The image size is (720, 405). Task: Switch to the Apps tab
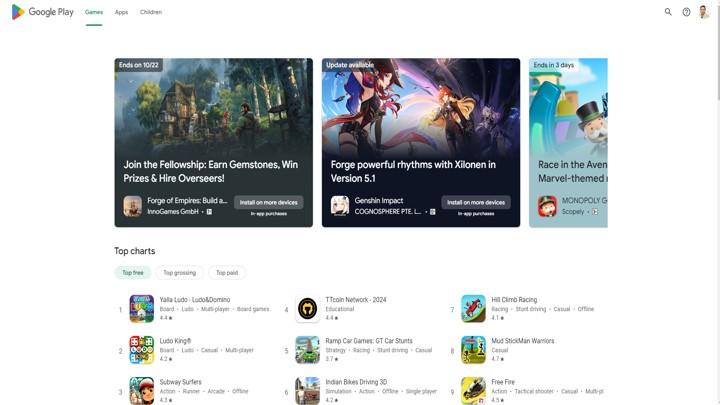tap(121, 12)
